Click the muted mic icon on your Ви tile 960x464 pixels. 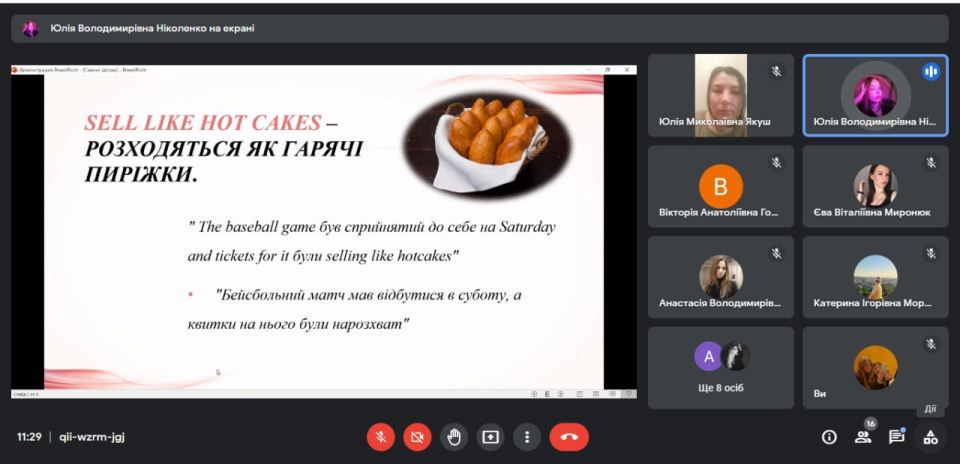[931, 345]
